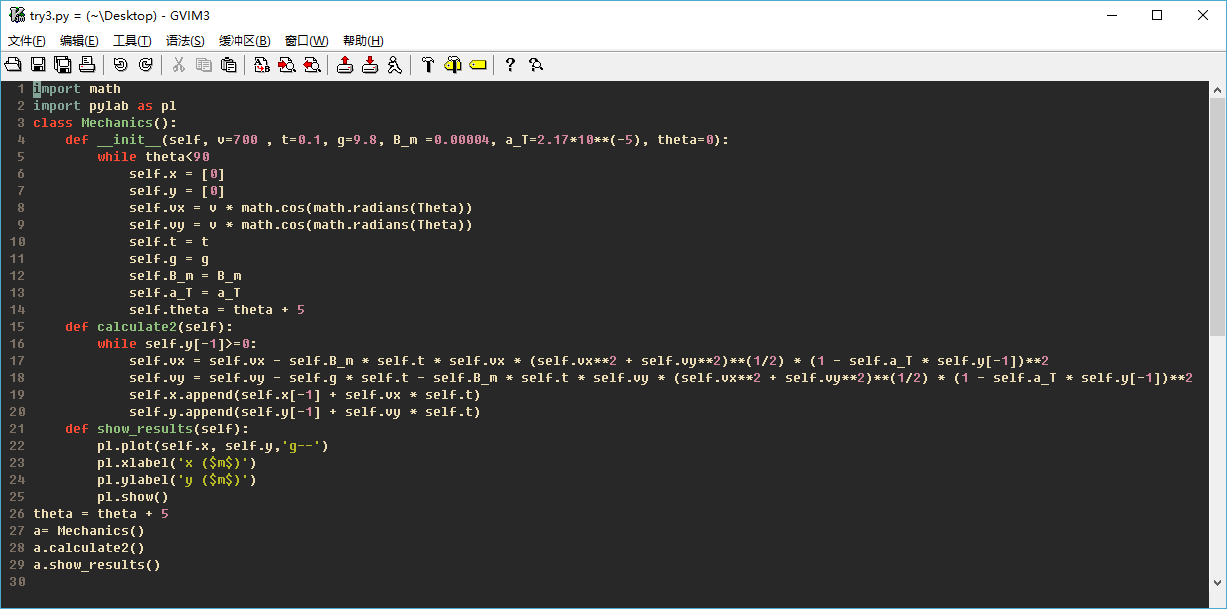Jump to tag with the yellow tag icon

click(477, 65)
